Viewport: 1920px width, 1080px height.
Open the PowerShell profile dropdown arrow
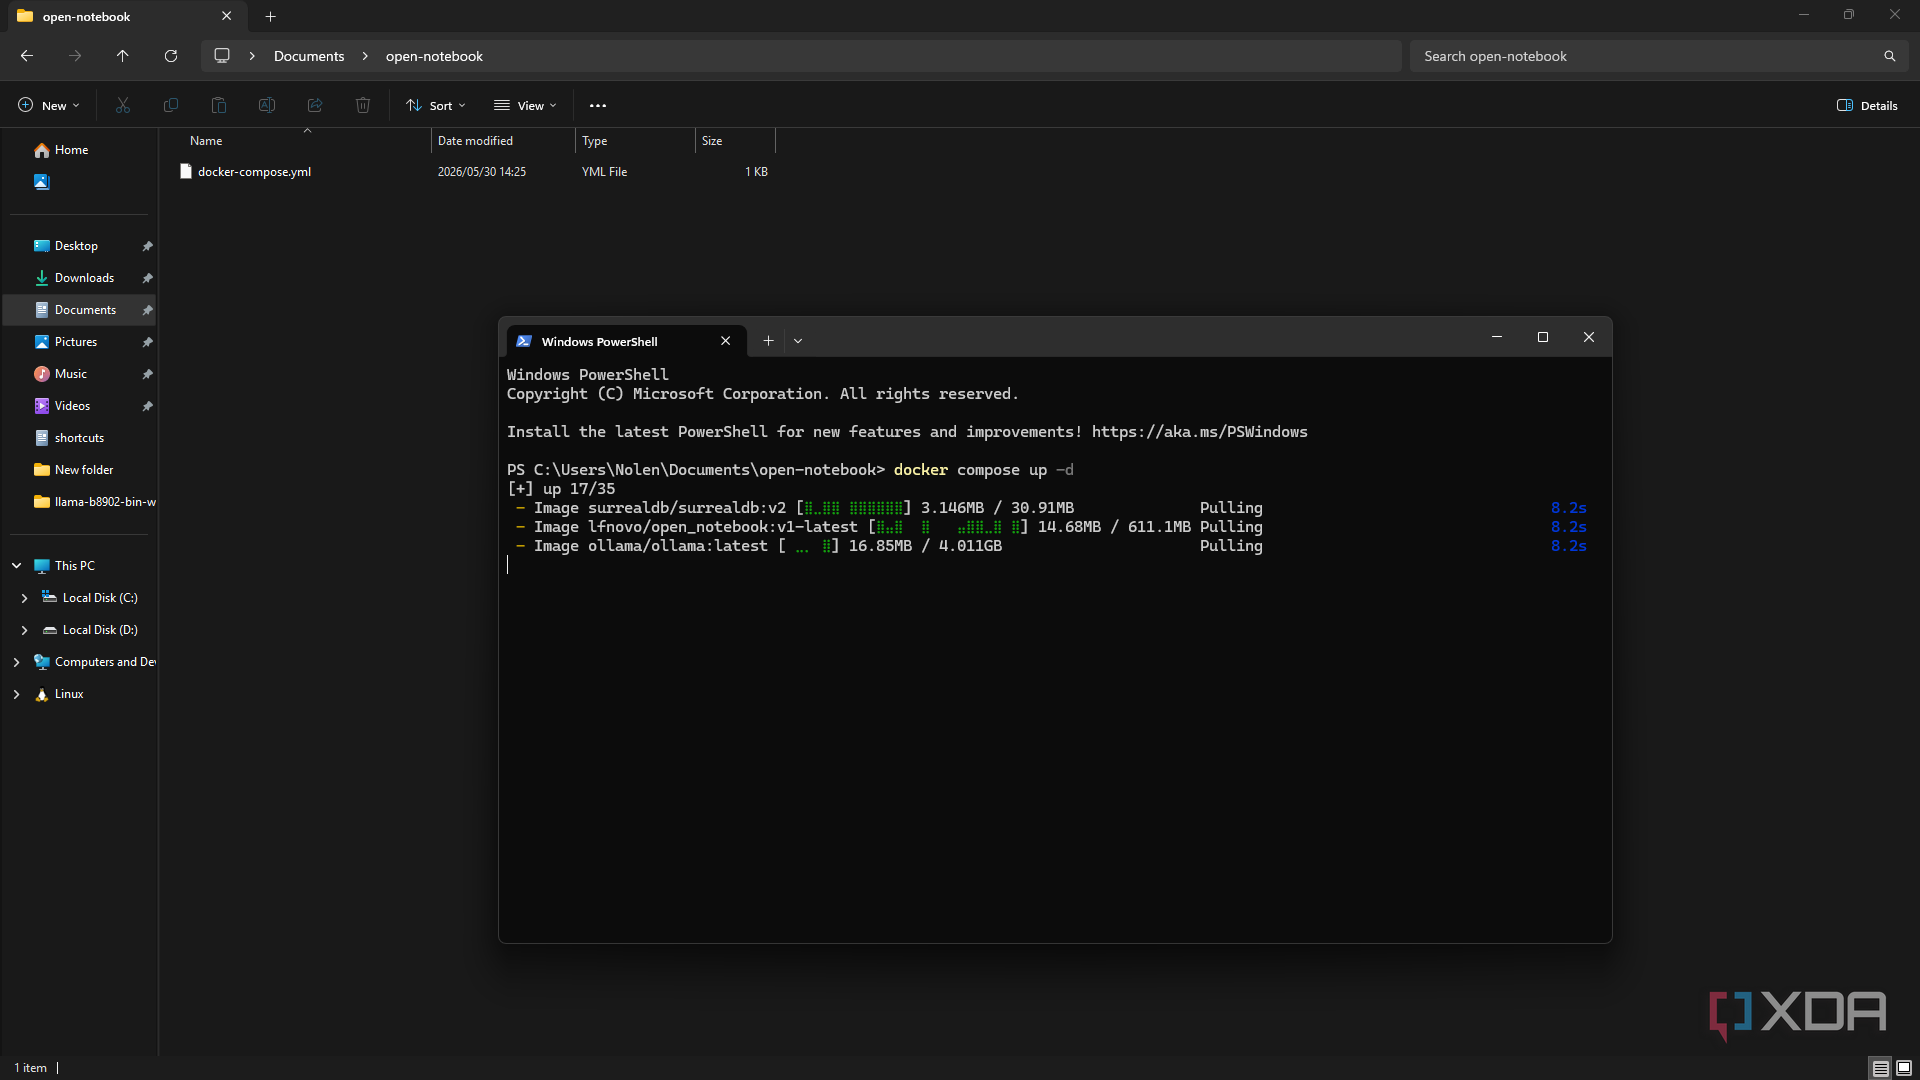(x=798, y=341)
